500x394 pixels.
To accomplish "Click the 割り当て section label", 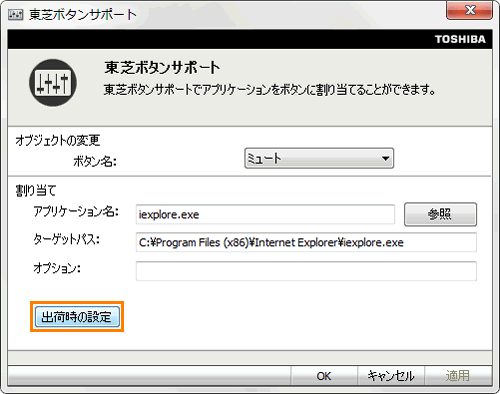I will click(x=36, y=191).
